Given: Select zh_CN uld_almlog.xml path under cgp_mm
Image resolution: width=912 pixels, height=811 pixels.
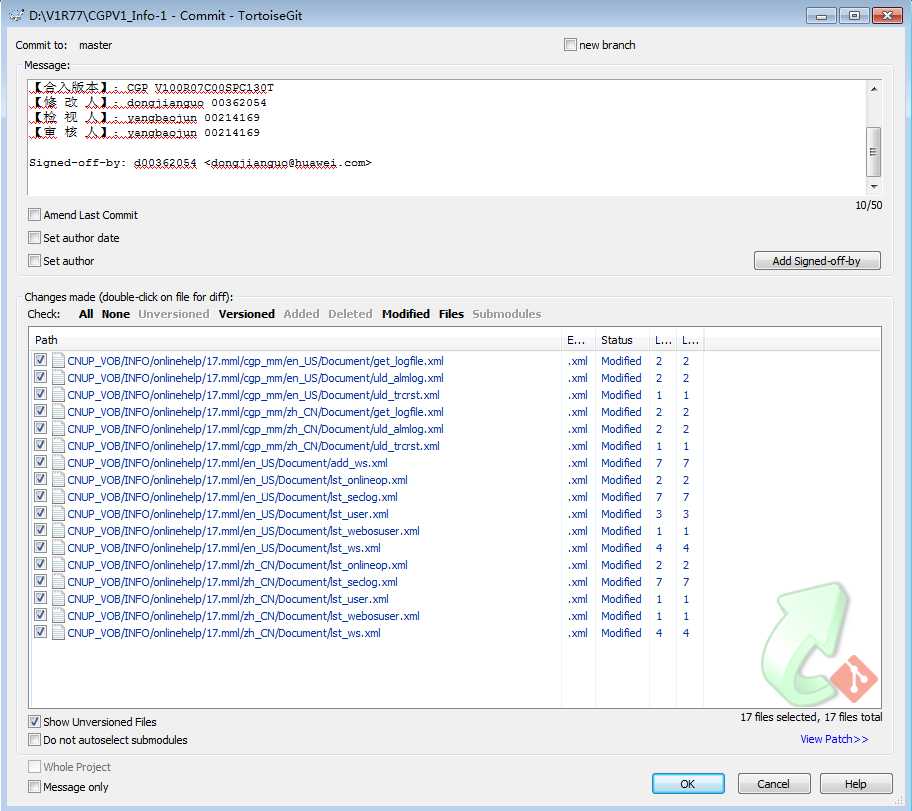Looking at the screenshot, I should click(x=255, y=429).
